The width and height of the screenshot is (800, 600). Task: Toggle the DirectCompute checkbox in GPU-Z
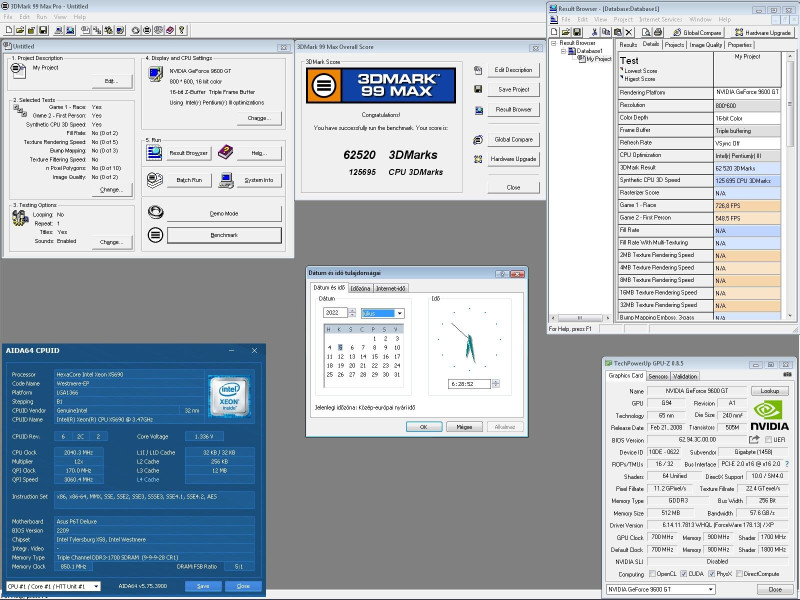[x=739, y=573]
